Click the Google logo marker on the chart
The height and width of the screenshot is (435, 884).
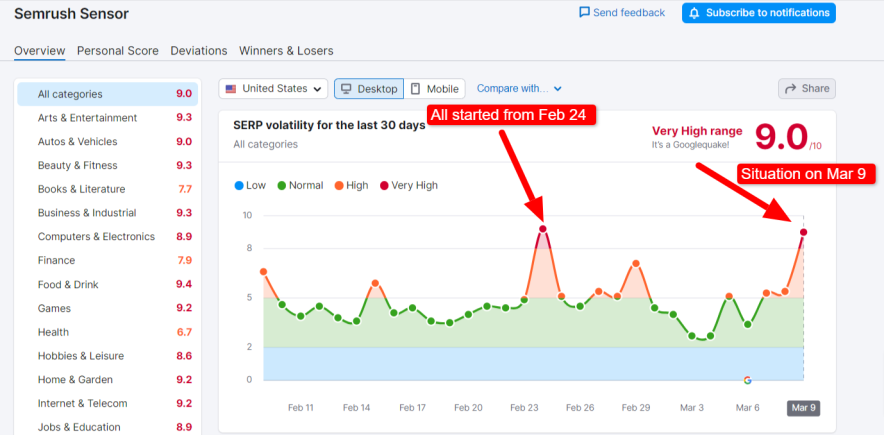pos(748,380)
